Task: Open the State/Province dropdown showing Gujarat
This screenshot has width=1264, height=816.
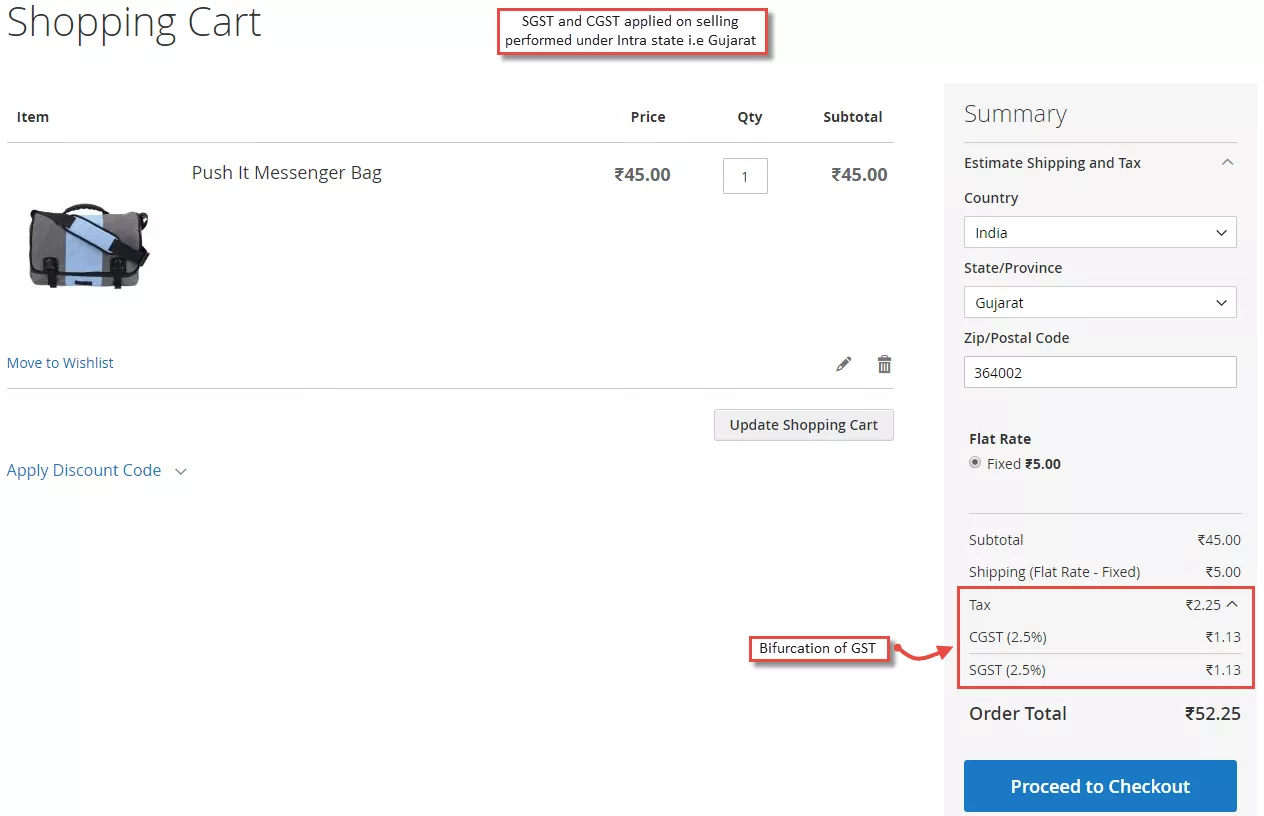Action: pos(1099,302)
